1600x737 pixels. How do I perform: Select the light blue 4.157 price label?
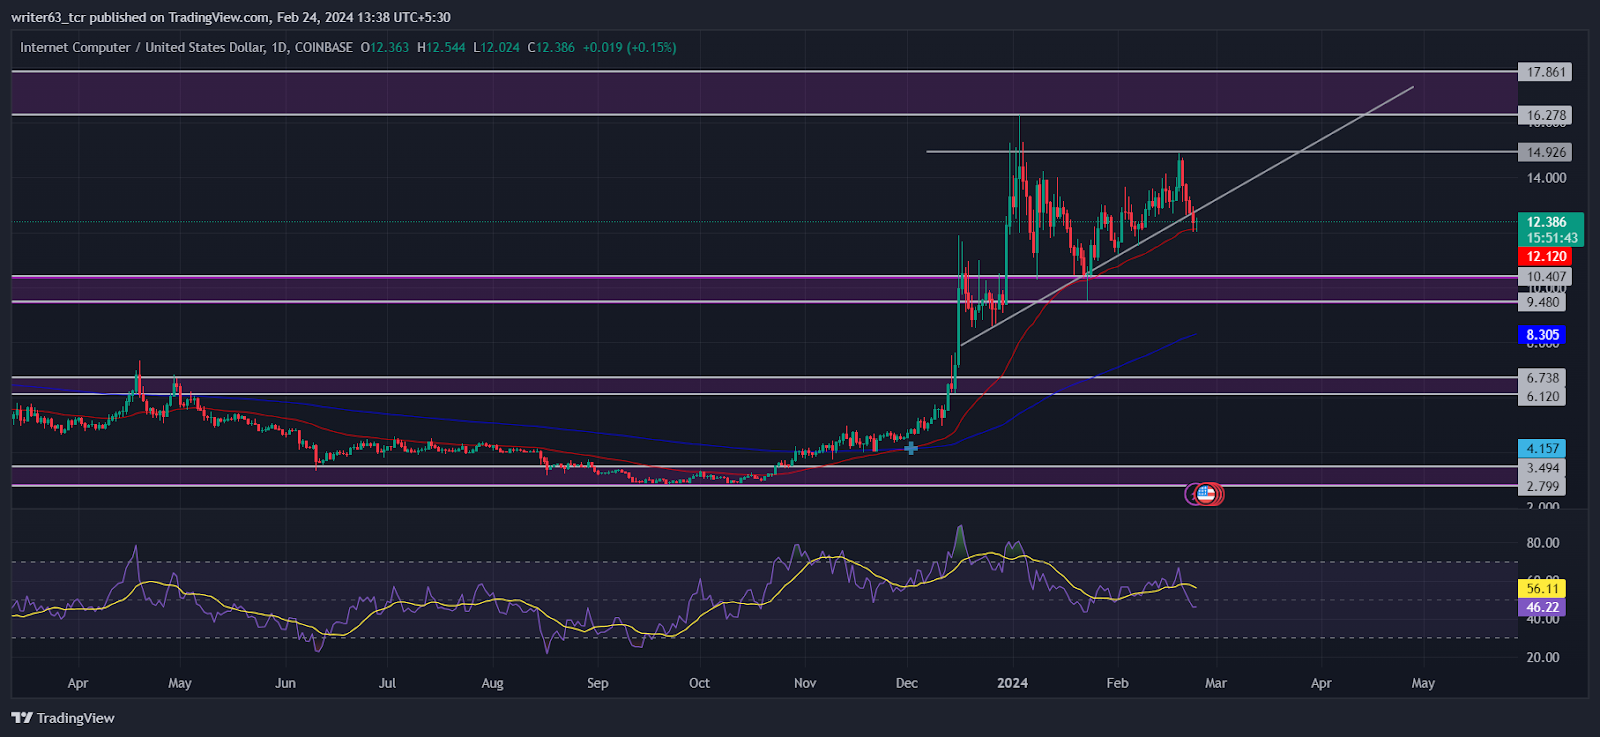1543,449
